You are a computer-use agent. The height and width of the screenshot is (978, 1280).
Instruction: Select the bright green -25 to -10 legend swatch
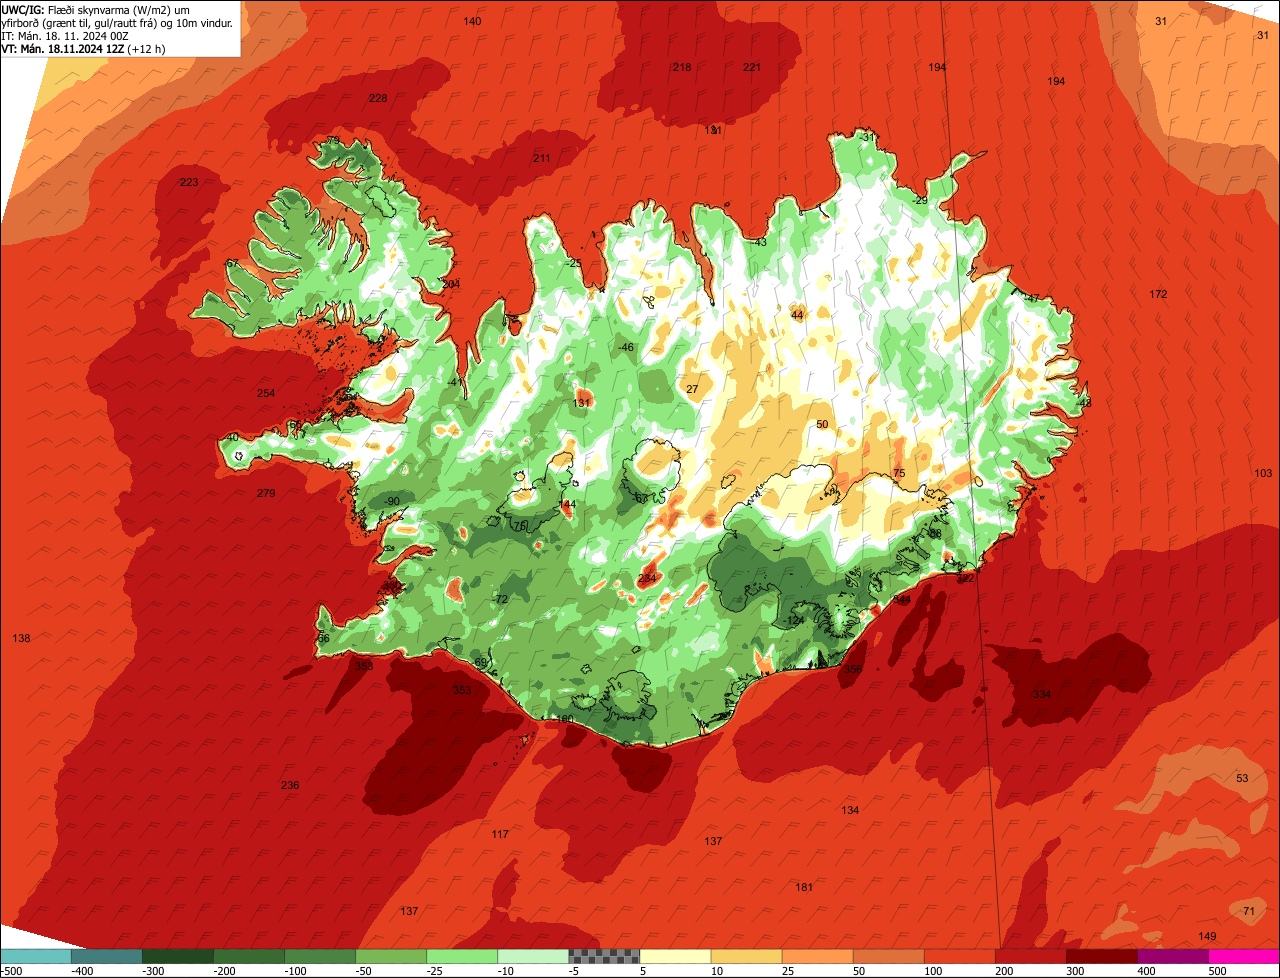pos(462,956)
